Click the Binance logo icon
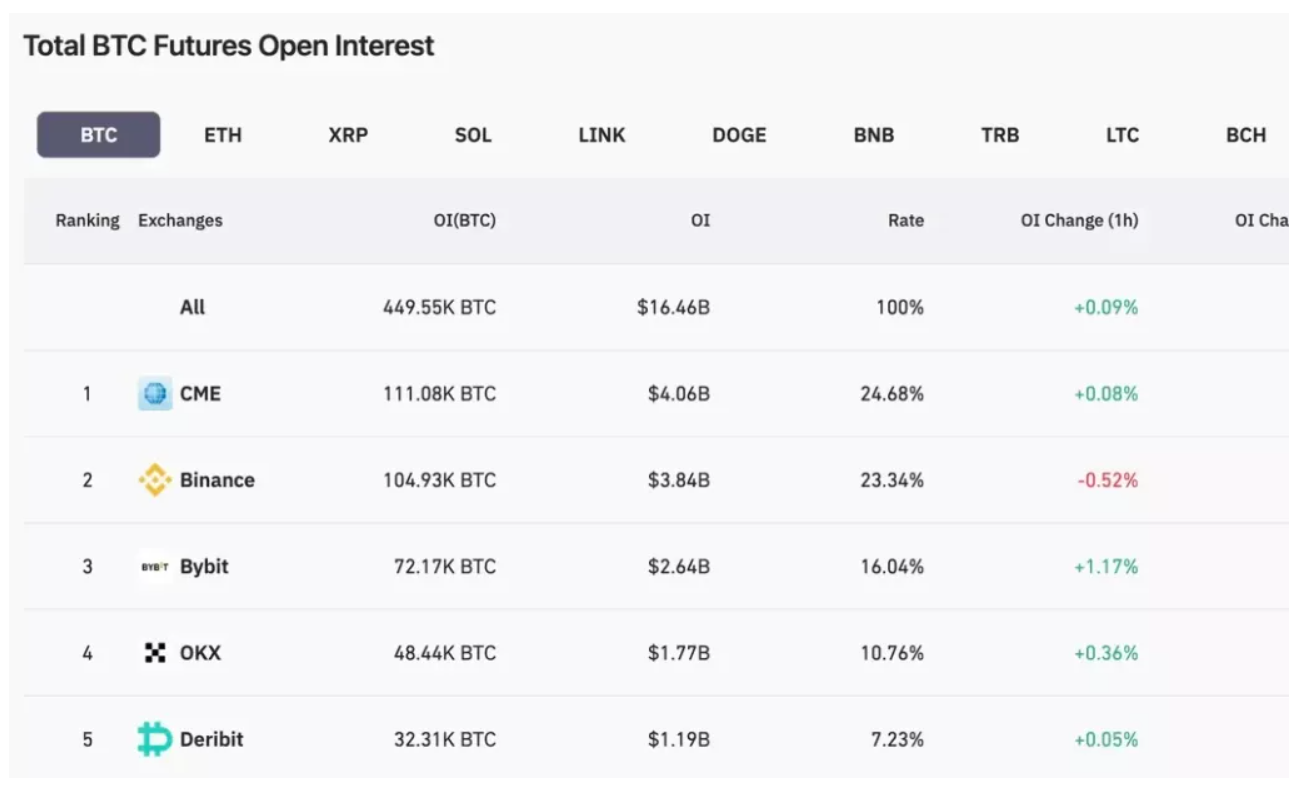The width and height of the screenshot is (1300, 790). [155, 480]
